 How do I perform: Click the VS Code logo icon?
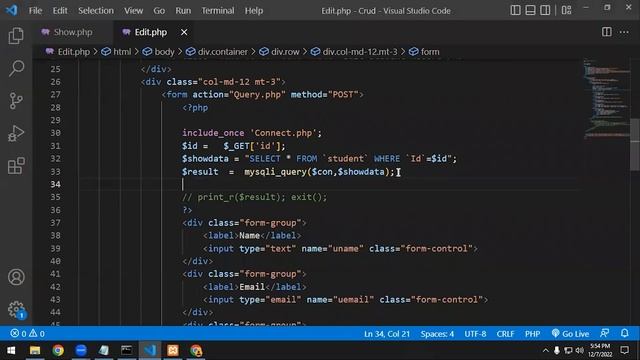pos(11,10)
